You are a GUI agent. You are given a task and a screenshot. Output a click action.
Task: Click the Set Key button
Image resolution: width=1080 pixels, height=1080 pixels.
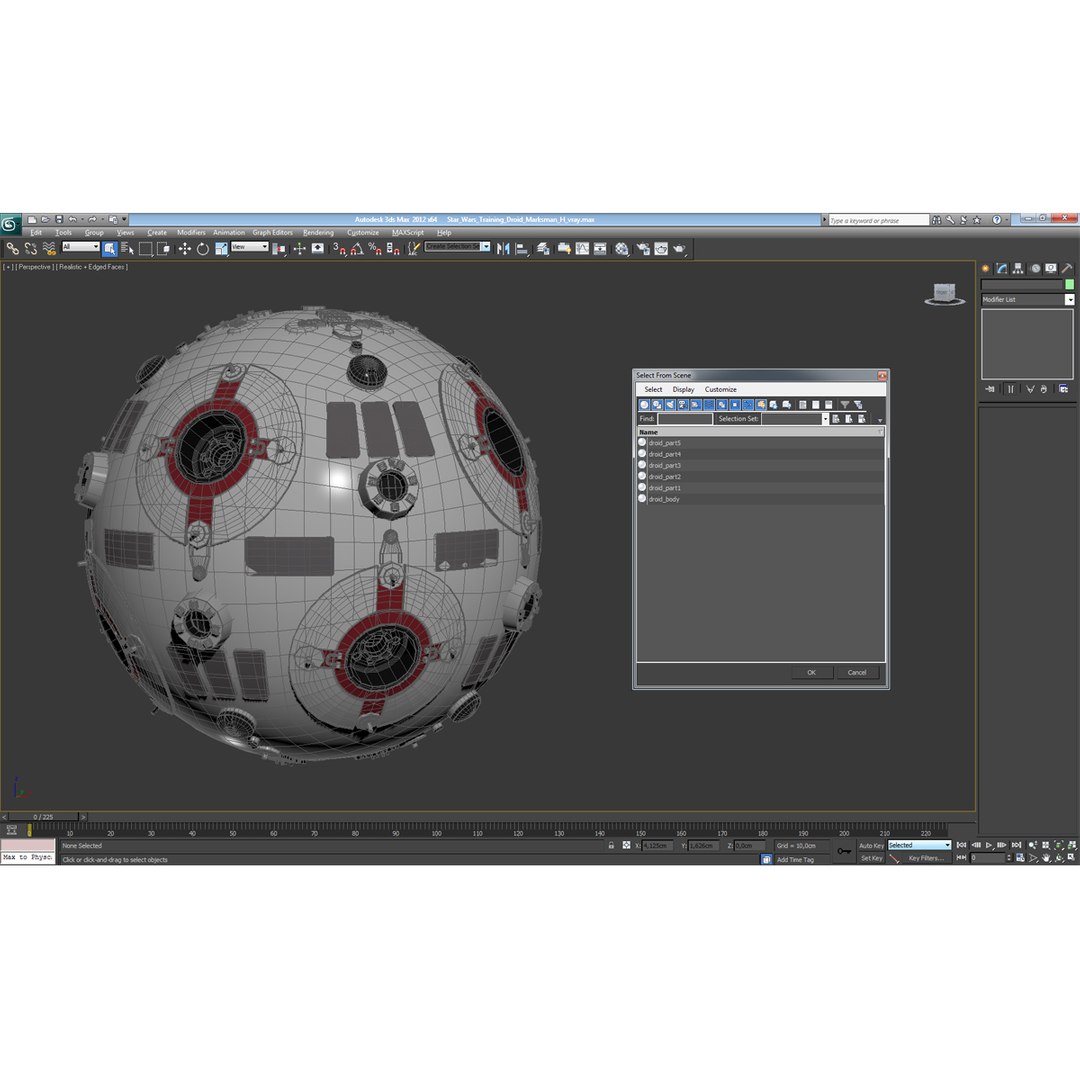tap(871, 858)
